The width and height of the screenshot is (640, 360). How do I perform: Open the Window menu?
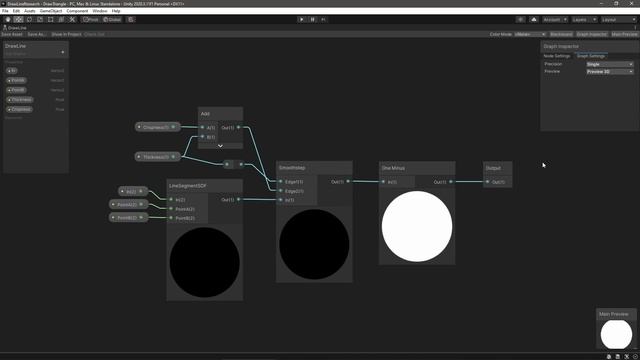100,11
